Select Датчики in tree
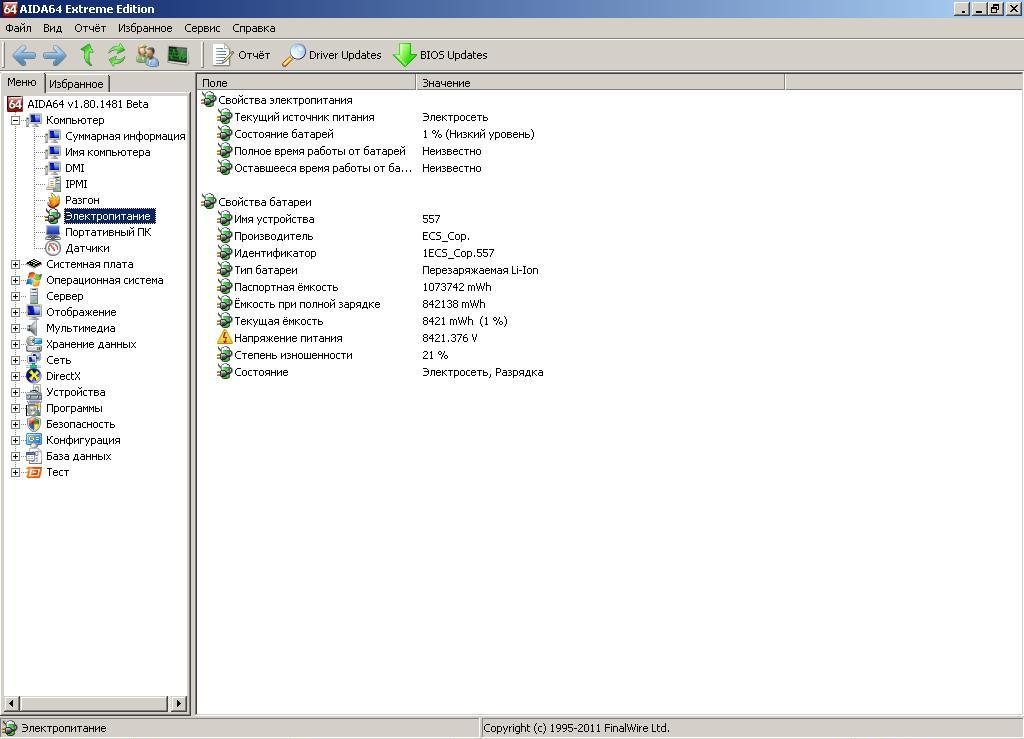Screen dimensions: 1024x739 pyautogui.click(x=87, y=248)
